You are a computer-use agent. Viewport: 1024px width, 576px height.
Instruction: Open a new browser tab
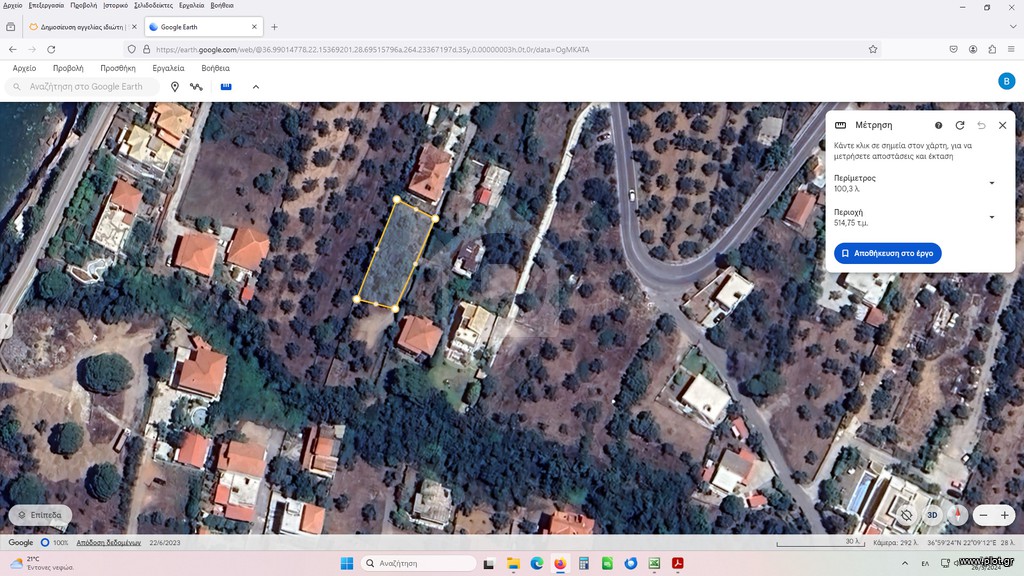click(x=274, y=27)
